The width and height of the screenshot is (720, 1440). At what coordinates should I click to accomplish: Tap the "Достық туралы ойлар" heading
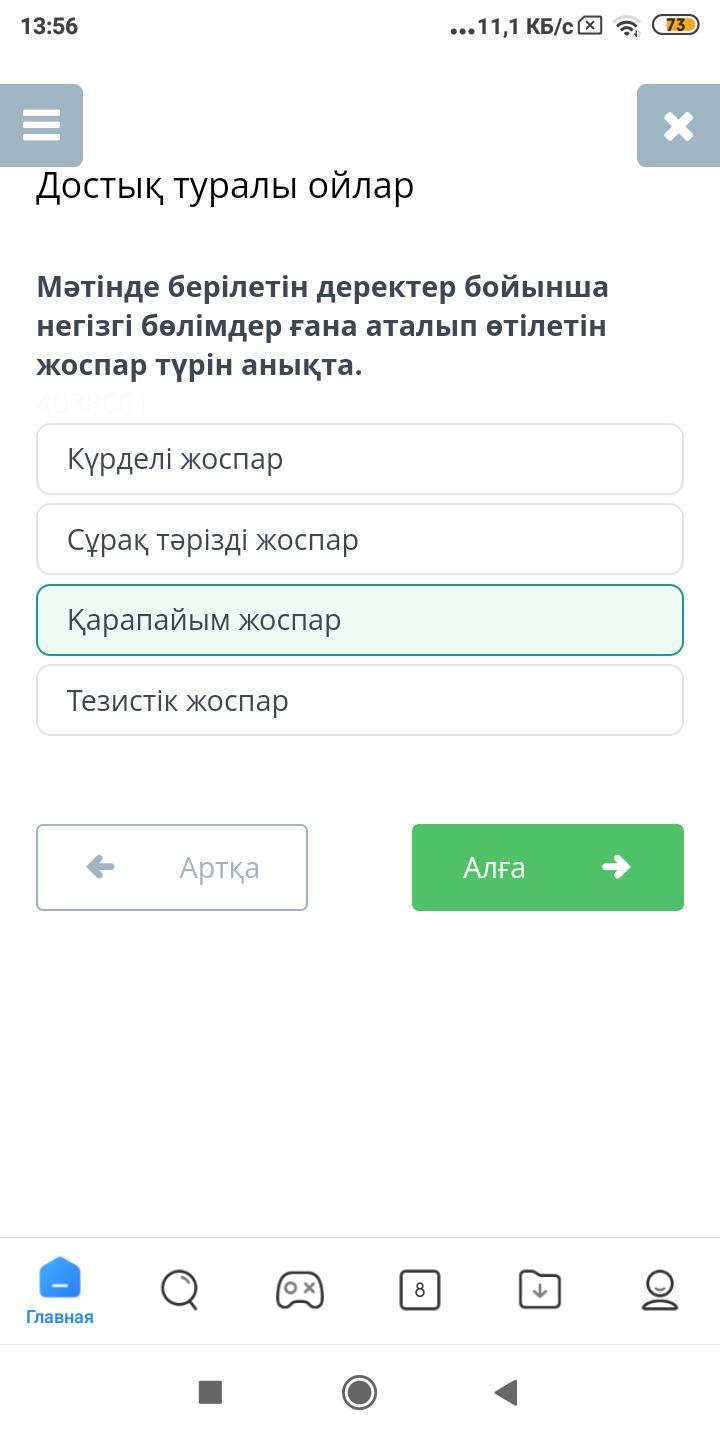(x=225, y=186)
